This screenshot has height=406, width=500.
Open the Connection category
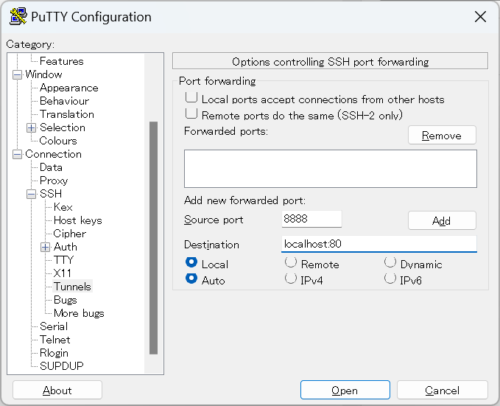(53, 154)
